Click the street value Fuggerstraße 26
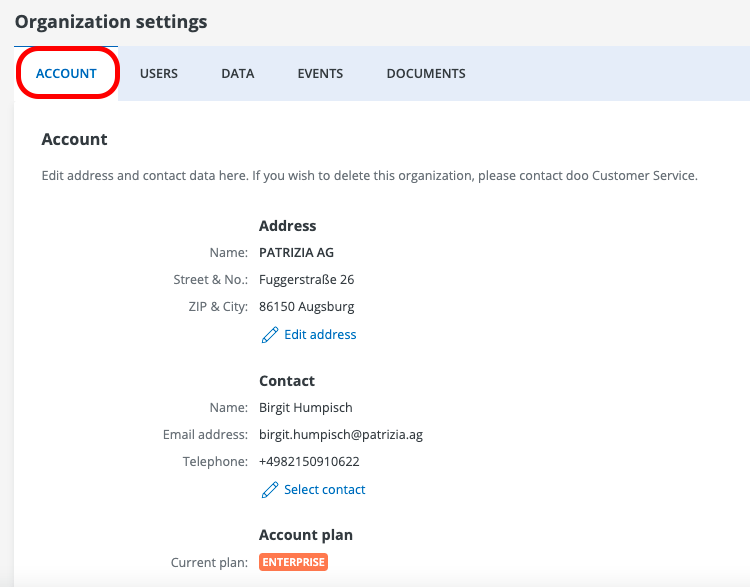Viewport: 750px width, 587px height. coord(306,280)
